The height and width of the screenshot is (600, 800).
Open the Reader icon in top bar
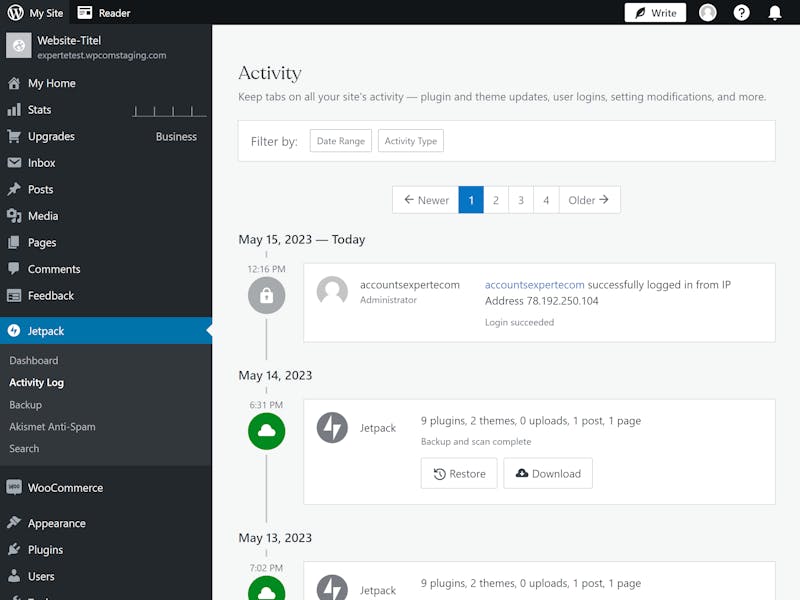[x=85, y=12]
